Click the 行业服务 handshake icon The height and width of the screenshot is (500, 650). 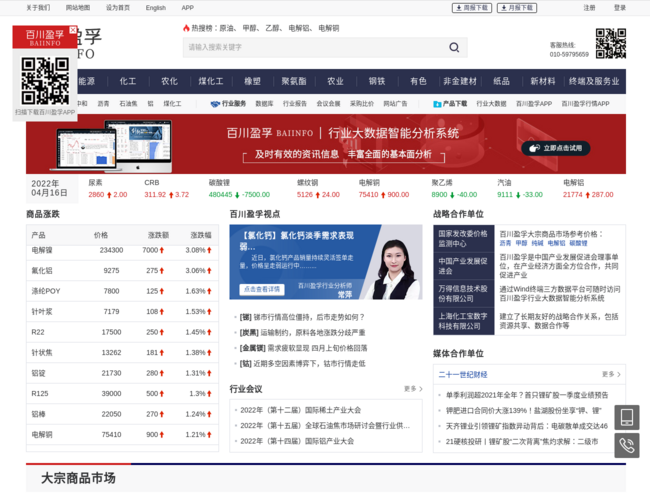[x=215, y=104]
